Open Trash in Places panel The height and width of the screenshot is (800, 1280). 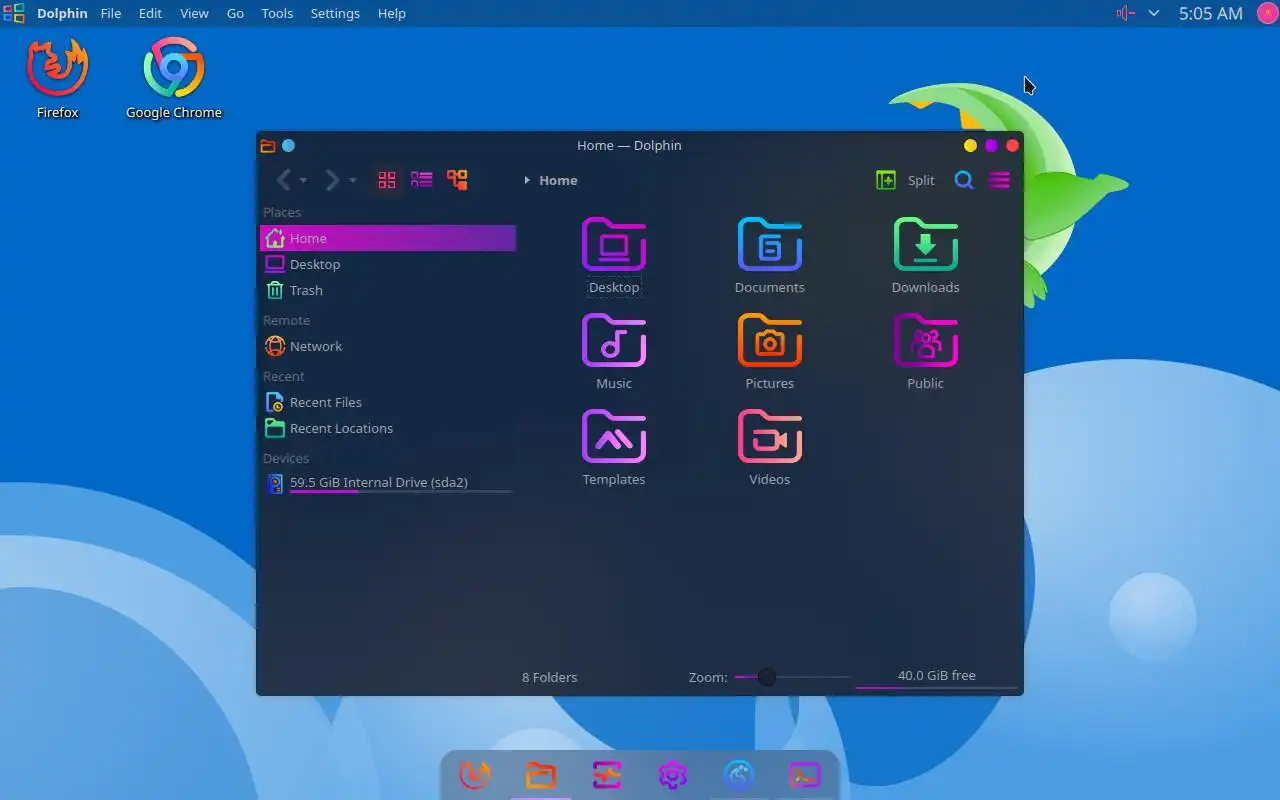pyautogui.click(x=388, y=290)
